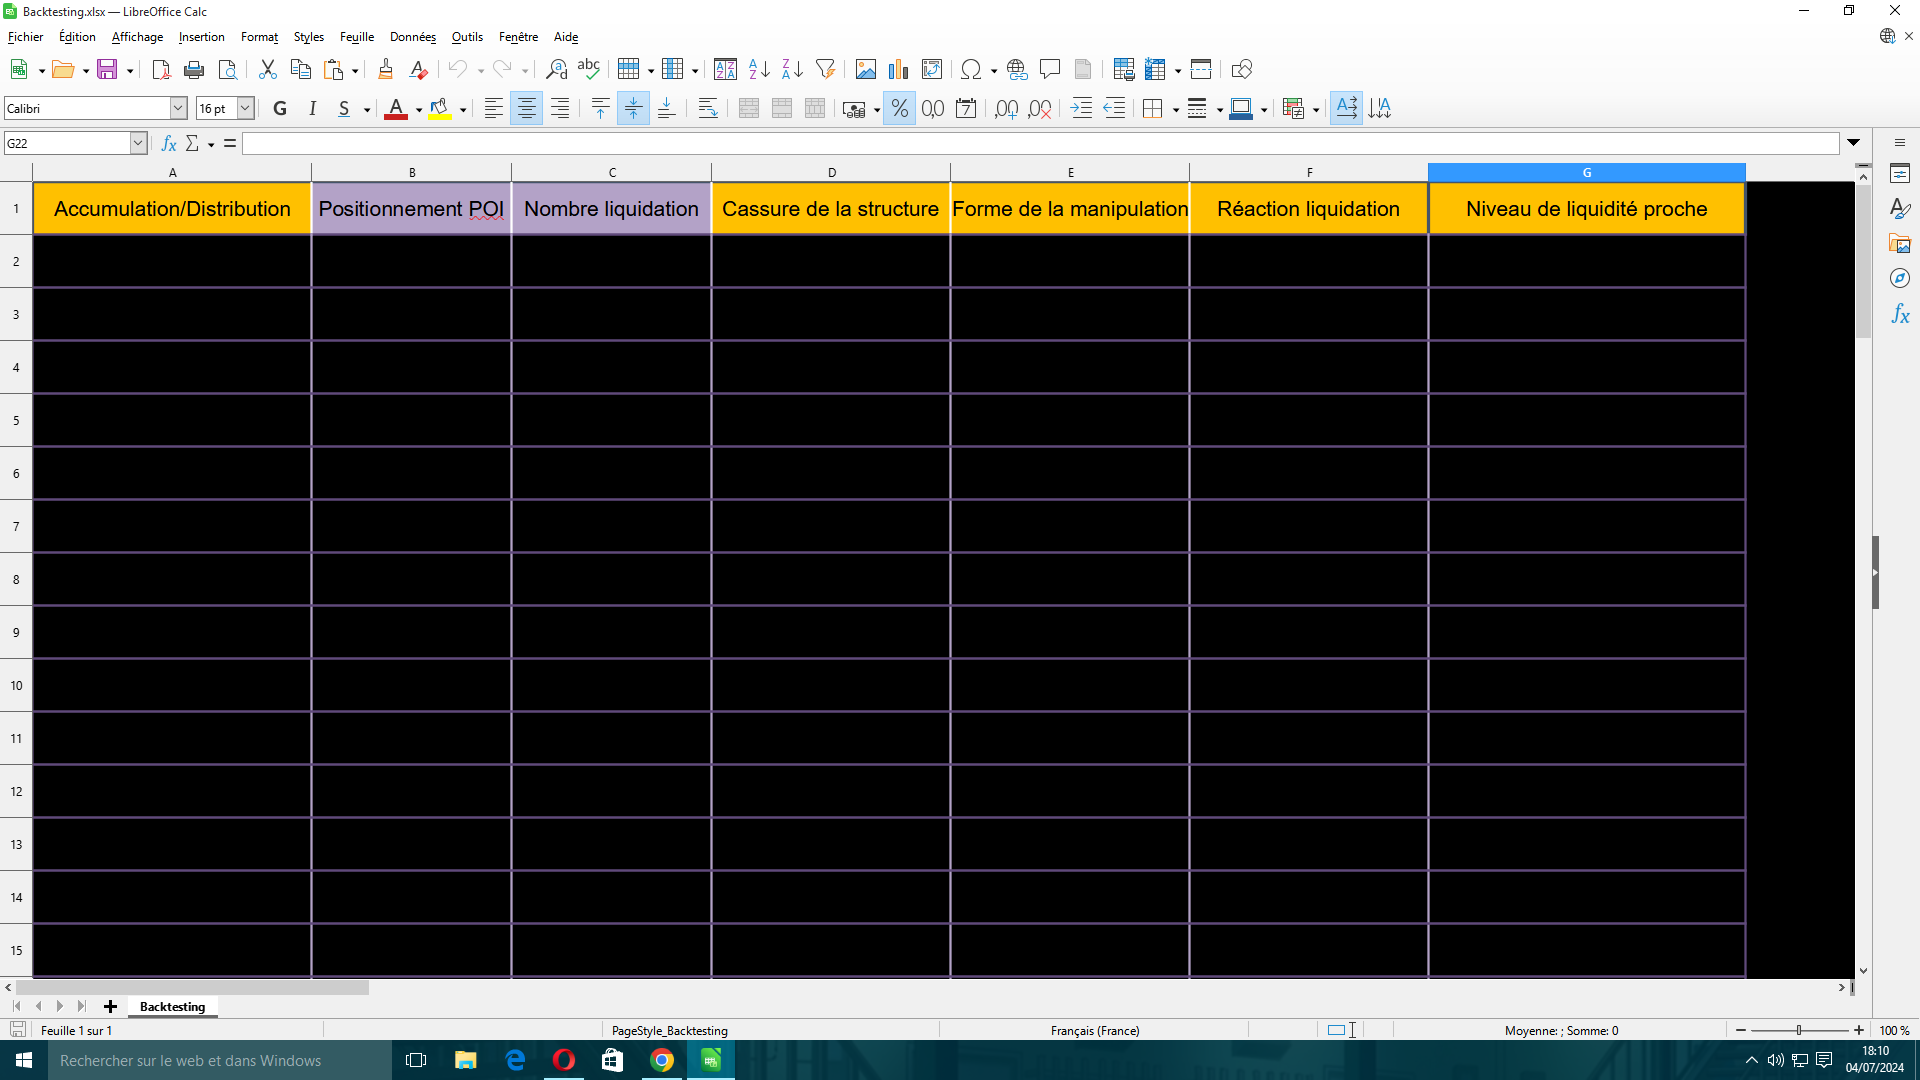
Task: Toggle italic I formatting button
Action: (x=313, y=108)
